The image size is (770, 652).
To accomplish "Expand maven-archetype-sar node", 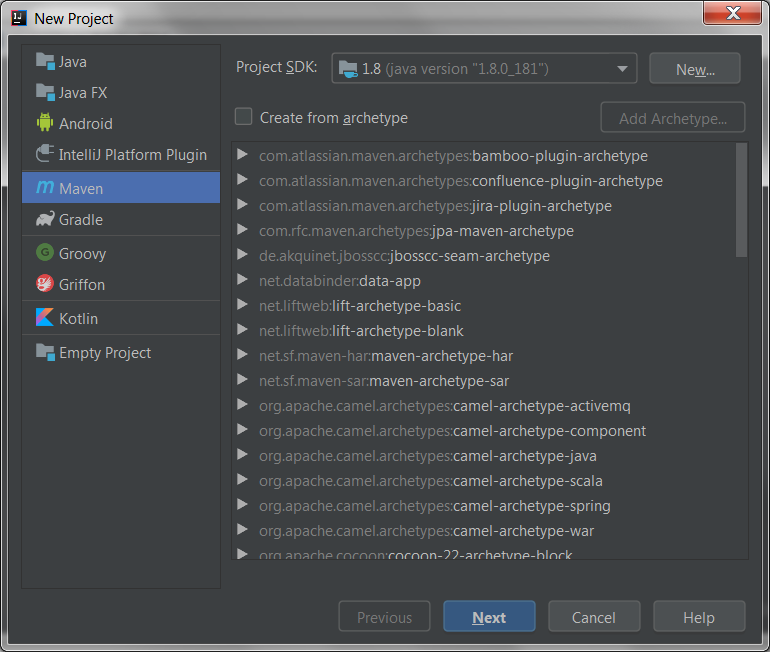I will 242,380.
